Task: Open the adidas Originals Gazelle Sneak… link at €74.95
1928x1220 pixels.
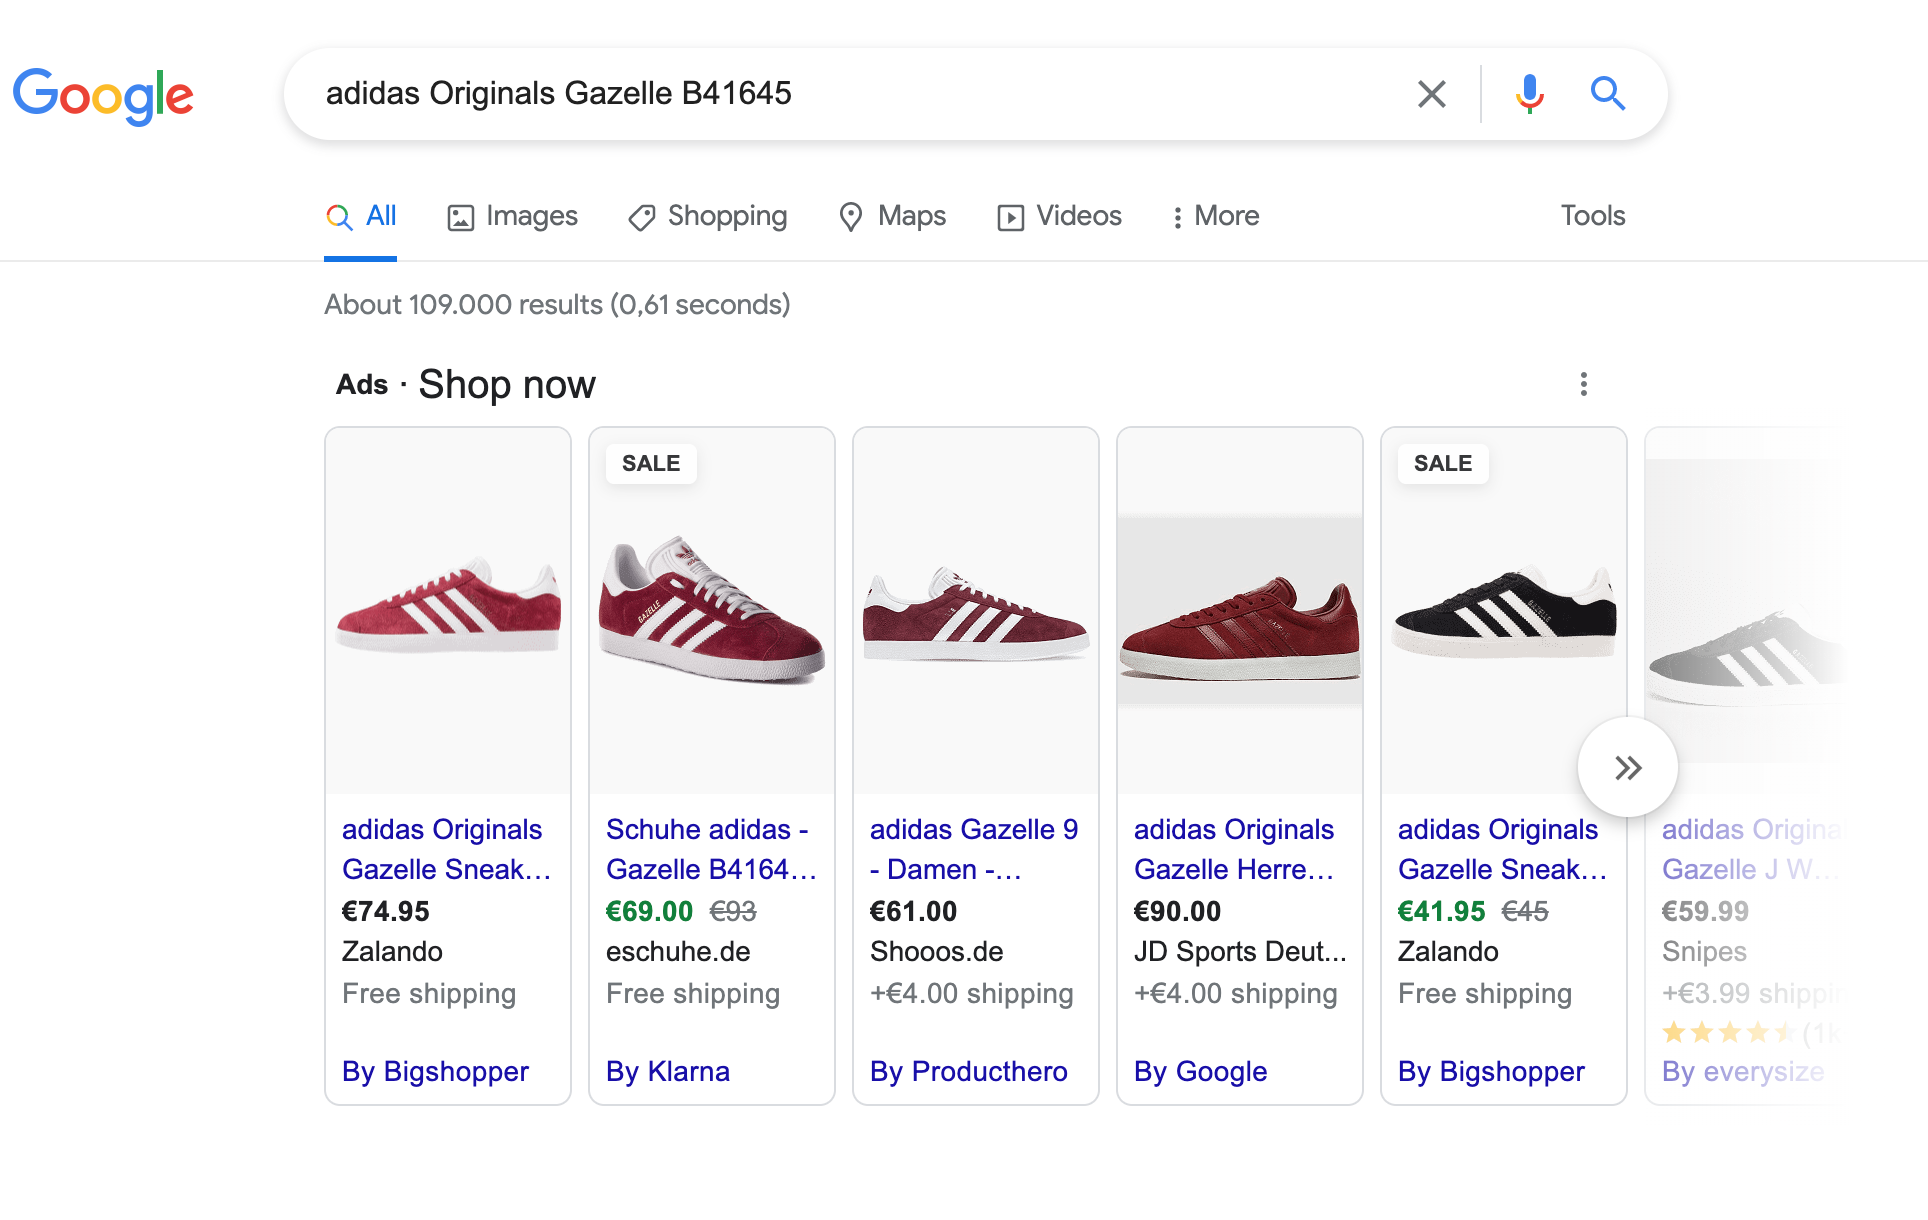Action: [x=447, y=849]
